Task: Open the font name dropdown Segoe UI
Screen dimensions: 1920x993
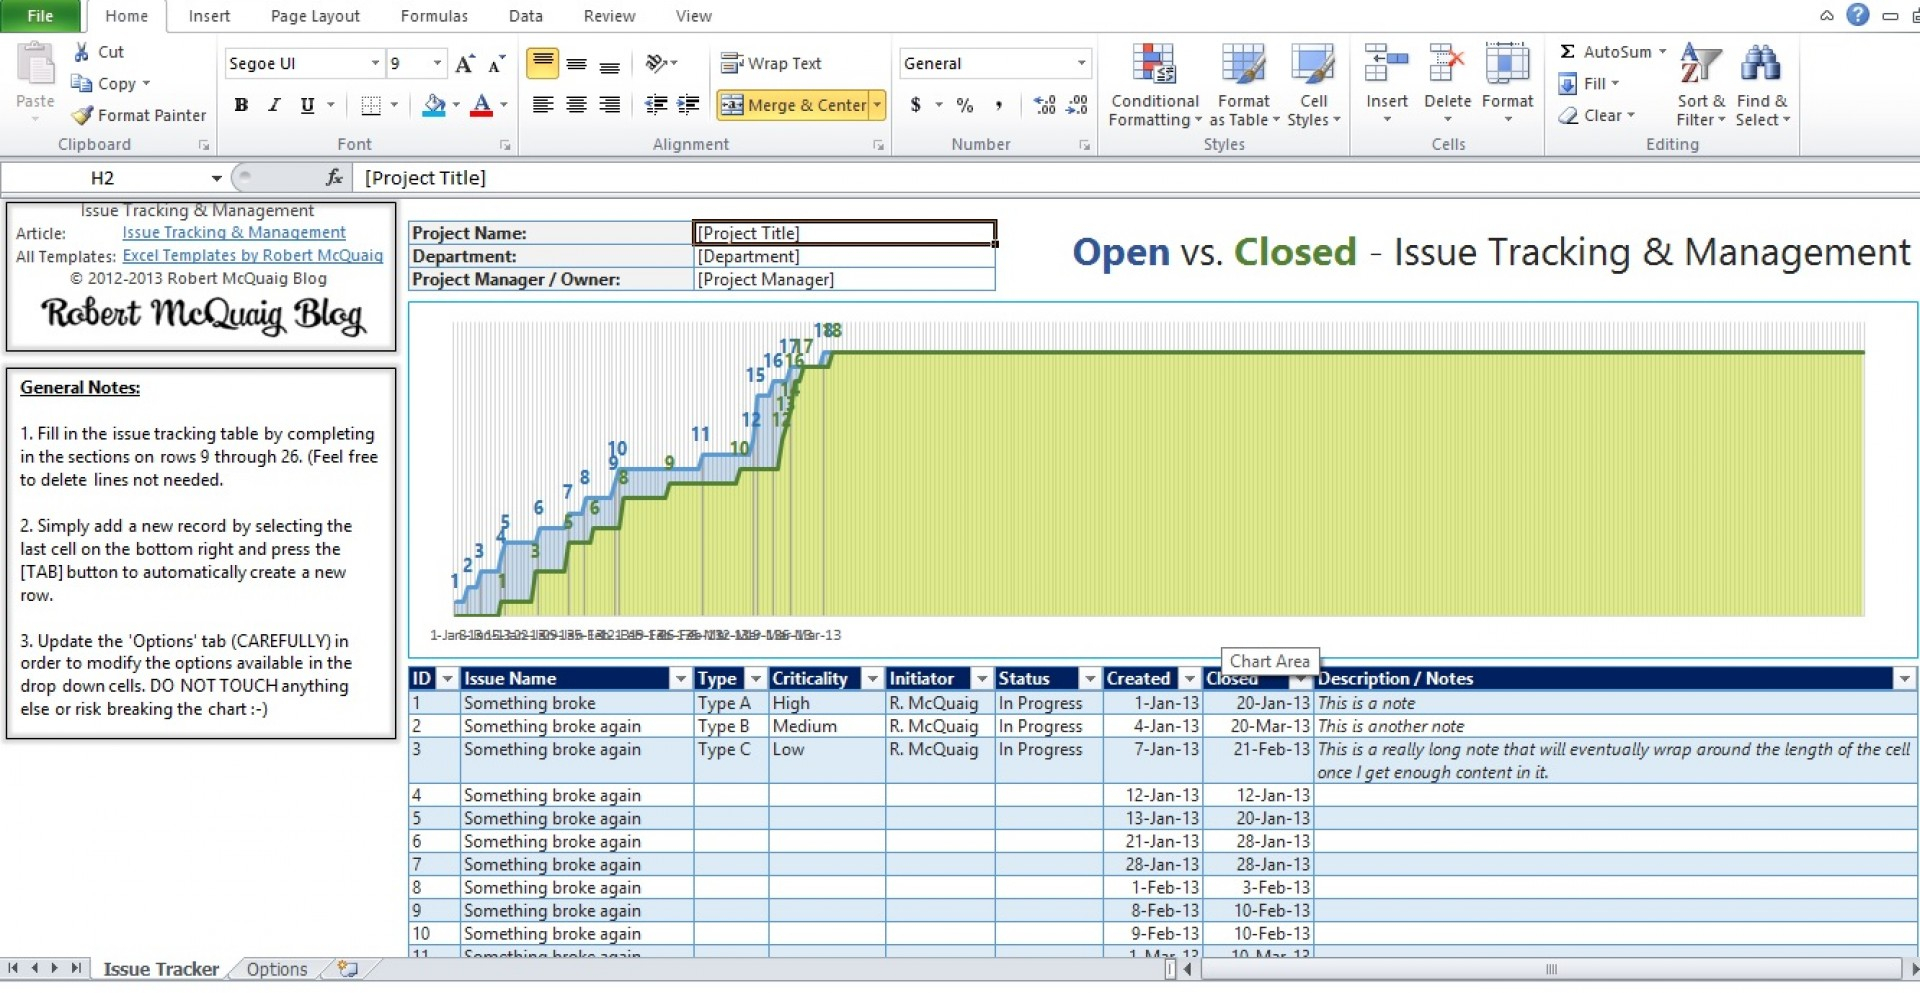Action: (375, 64)
